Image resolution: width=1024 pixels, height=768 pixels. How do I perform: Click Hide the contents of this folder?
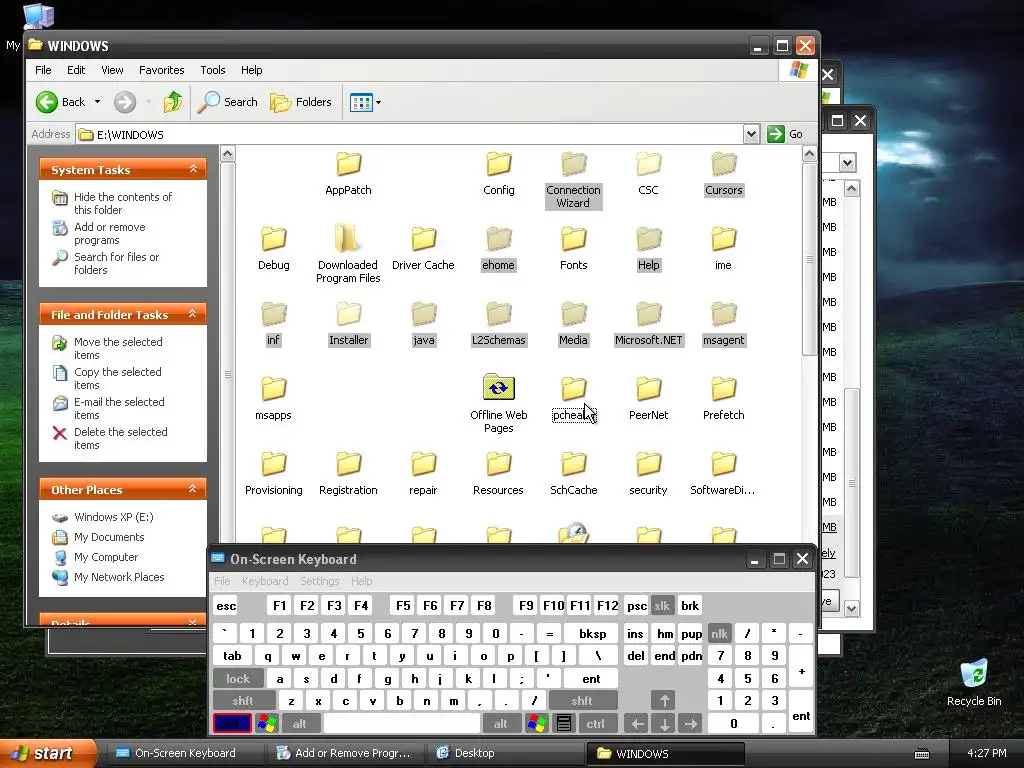pyautogui.click(x=123, y=203)
